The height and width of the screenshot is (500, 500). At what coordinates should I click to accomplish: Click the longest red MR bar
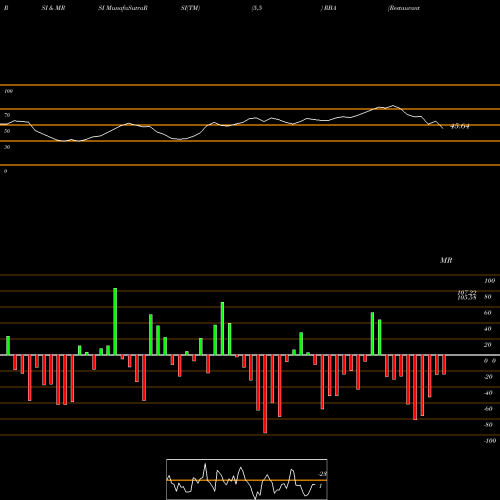265,394
